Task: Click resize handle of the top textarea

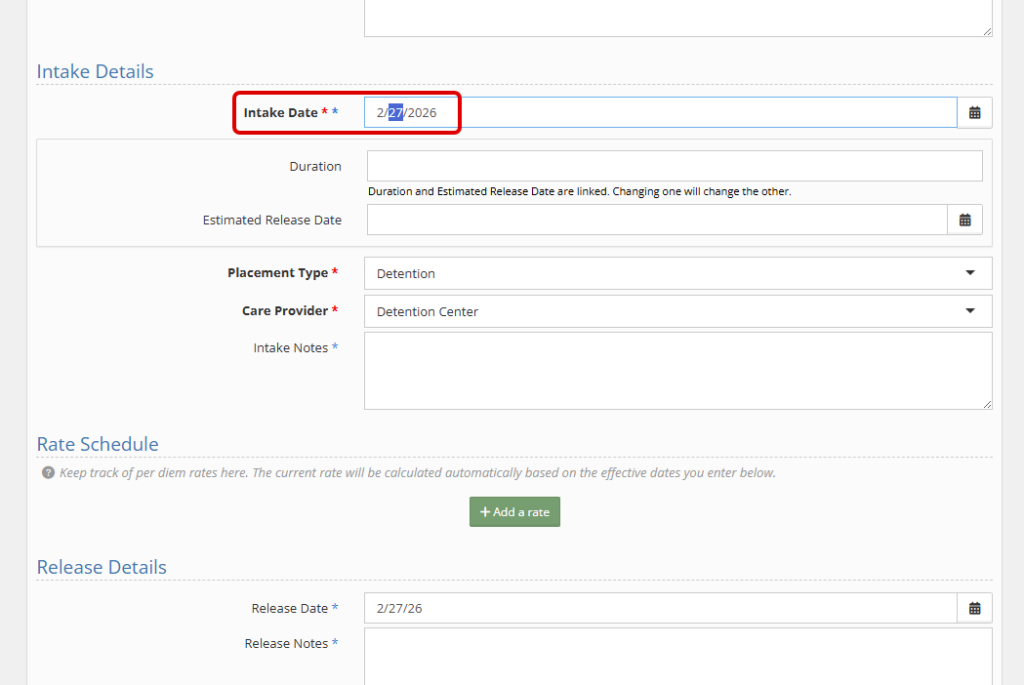Action: pyautogui.click(x=987, y=31)
